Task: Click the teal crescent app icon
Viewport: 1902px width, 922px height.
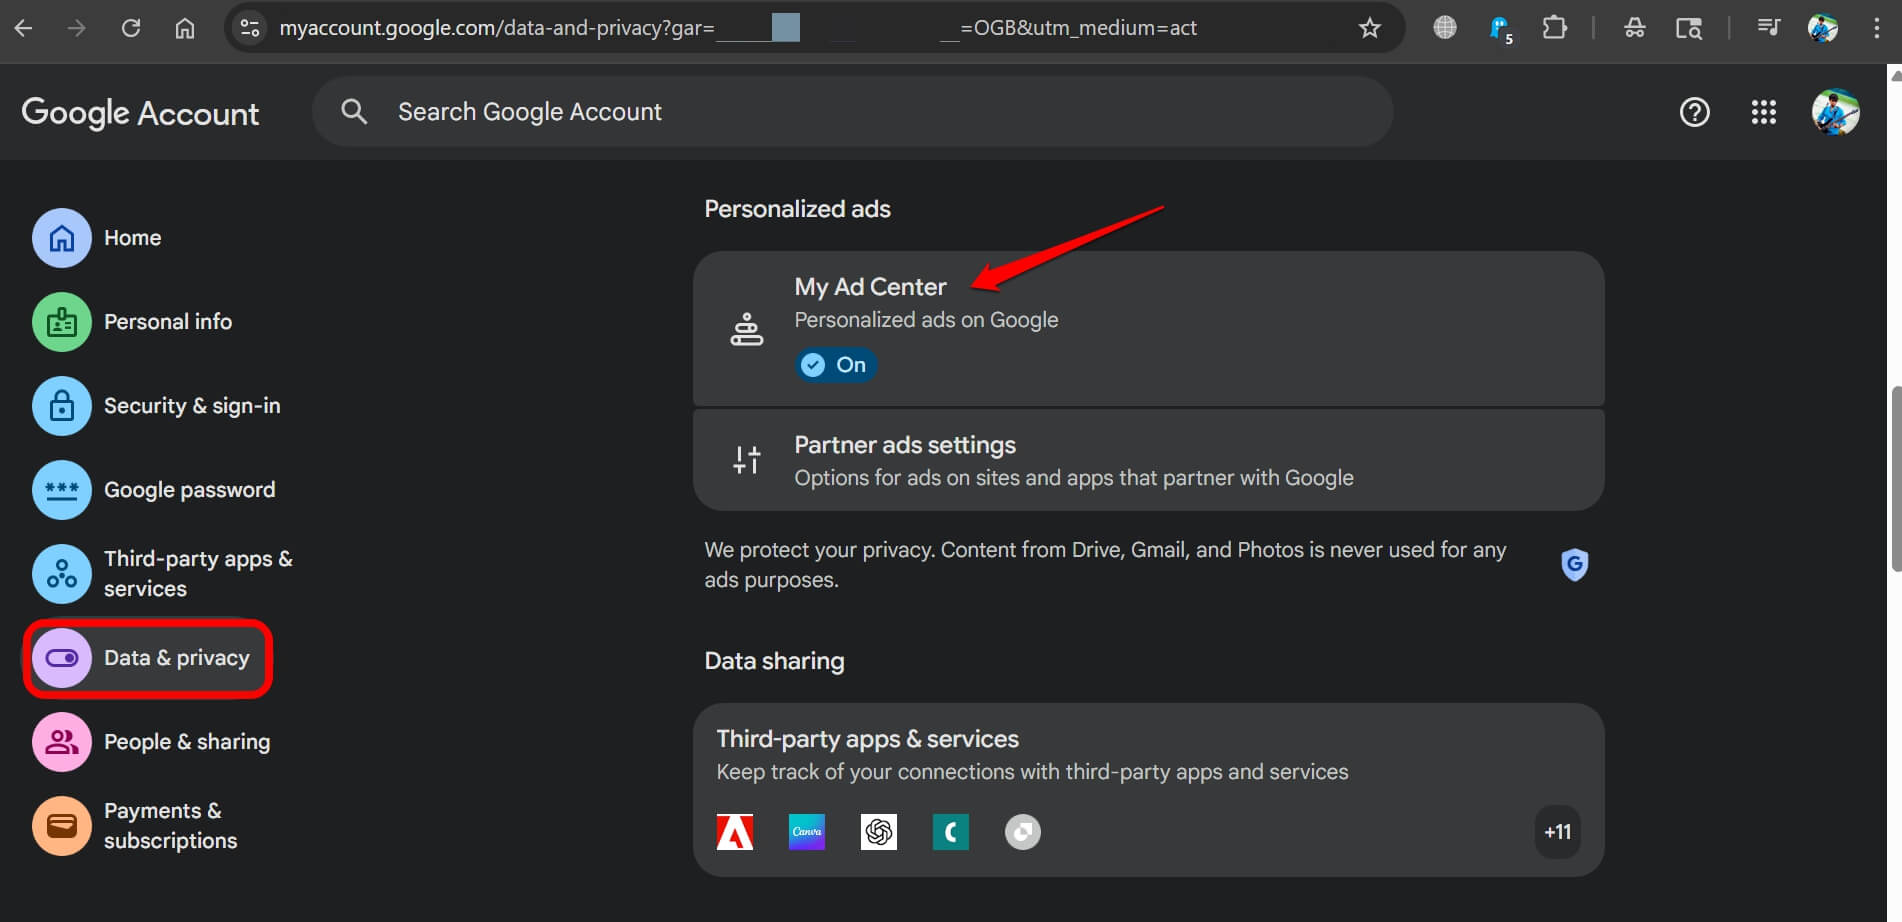Action: click(951, 832)
